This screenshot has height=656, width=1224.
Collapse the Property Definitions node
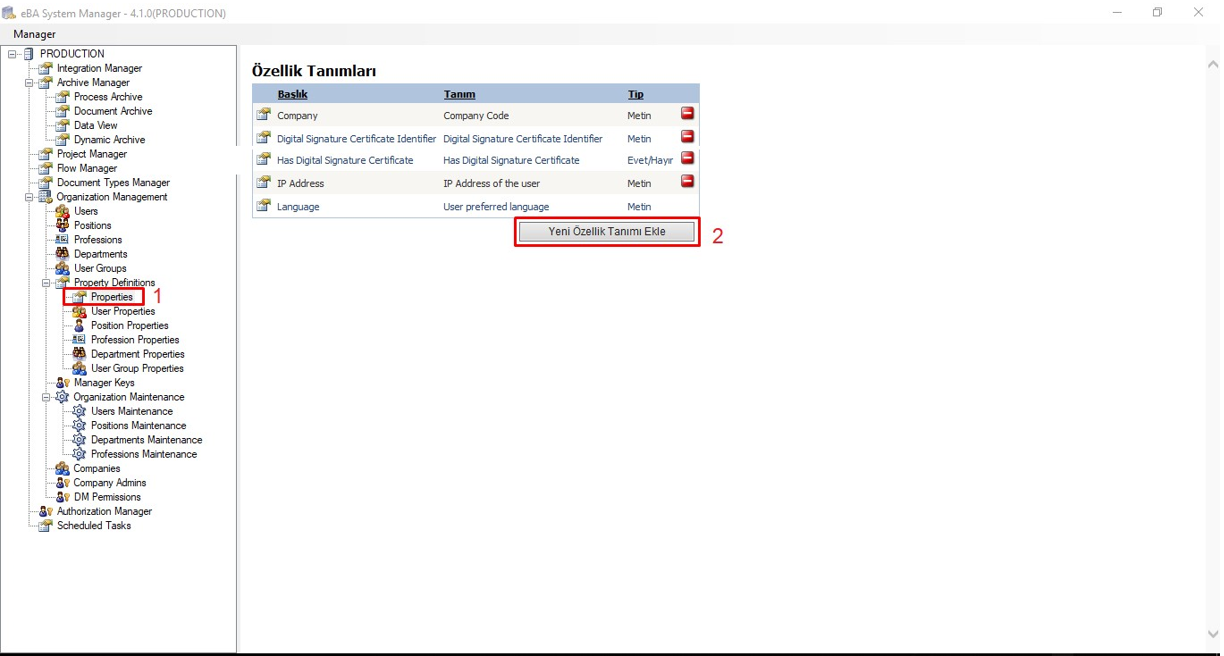coord(46,283)
